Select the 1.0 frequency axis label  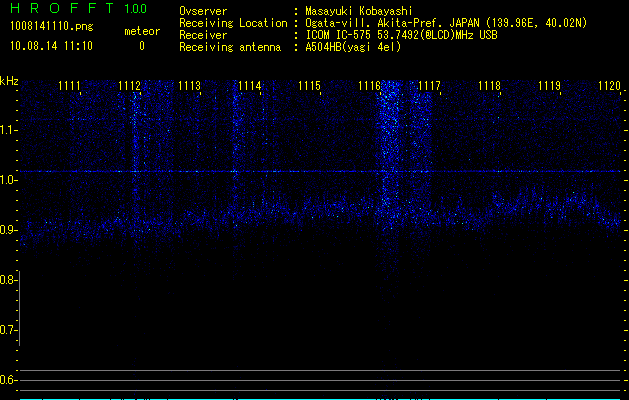[7, 180]
